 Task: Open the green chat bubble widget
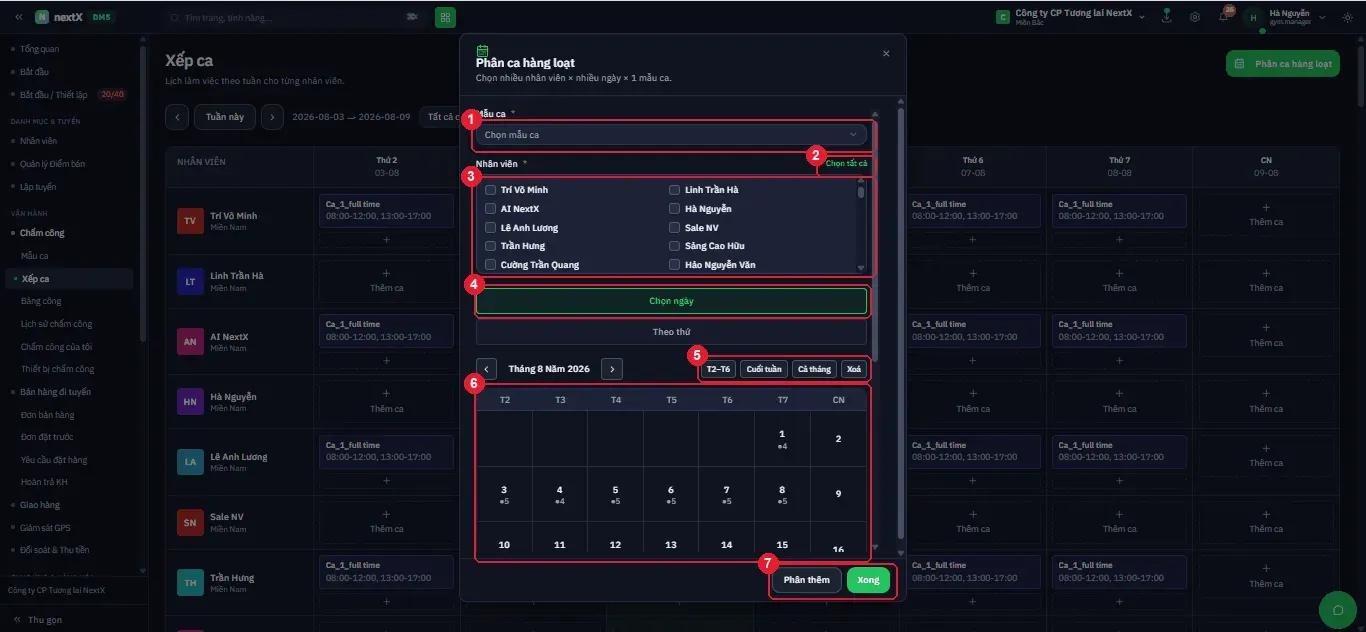(1337, 607)
